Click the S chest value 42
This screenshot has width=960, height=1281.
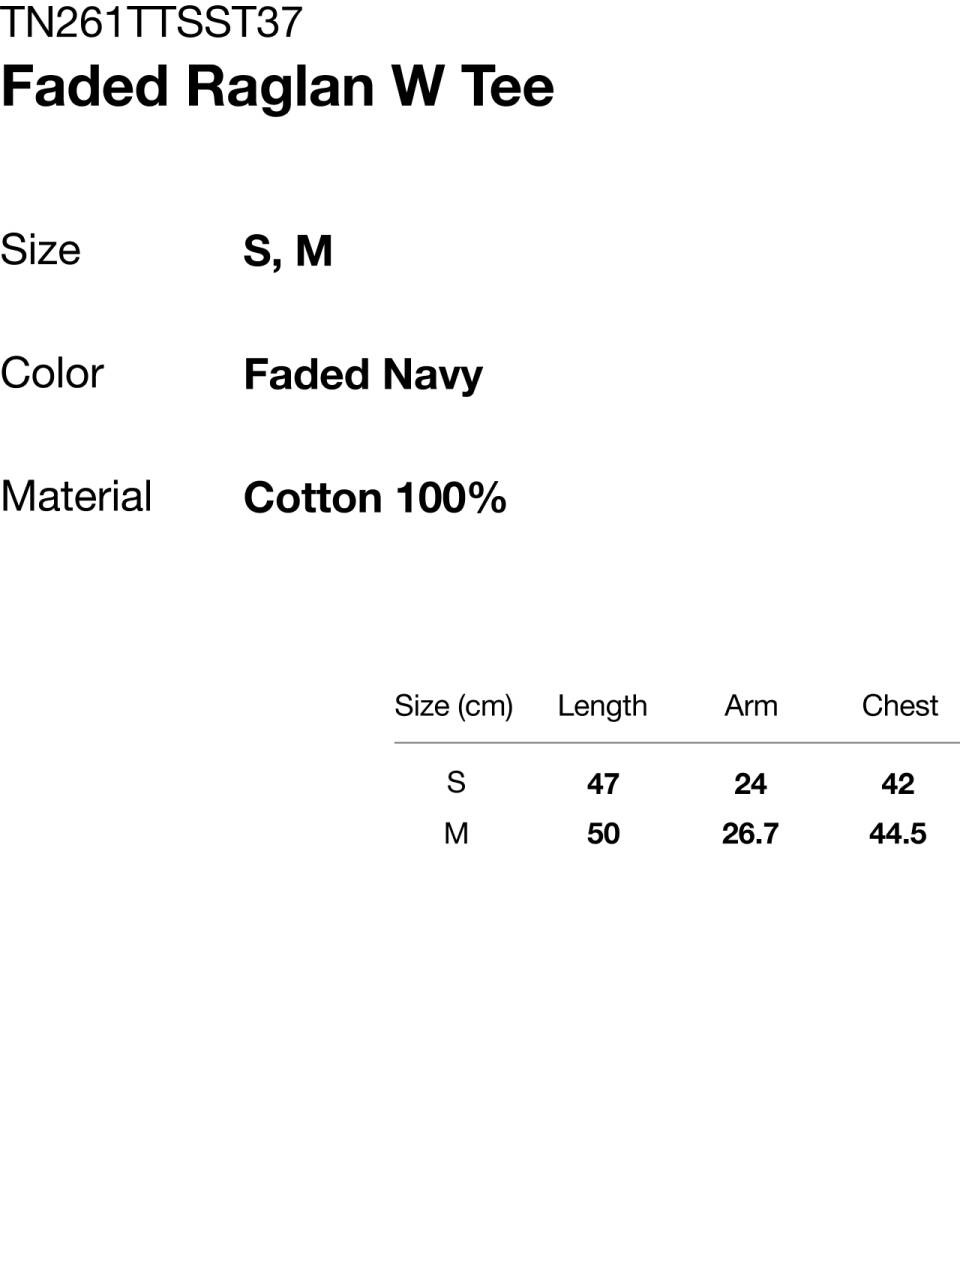coord(898,784)
